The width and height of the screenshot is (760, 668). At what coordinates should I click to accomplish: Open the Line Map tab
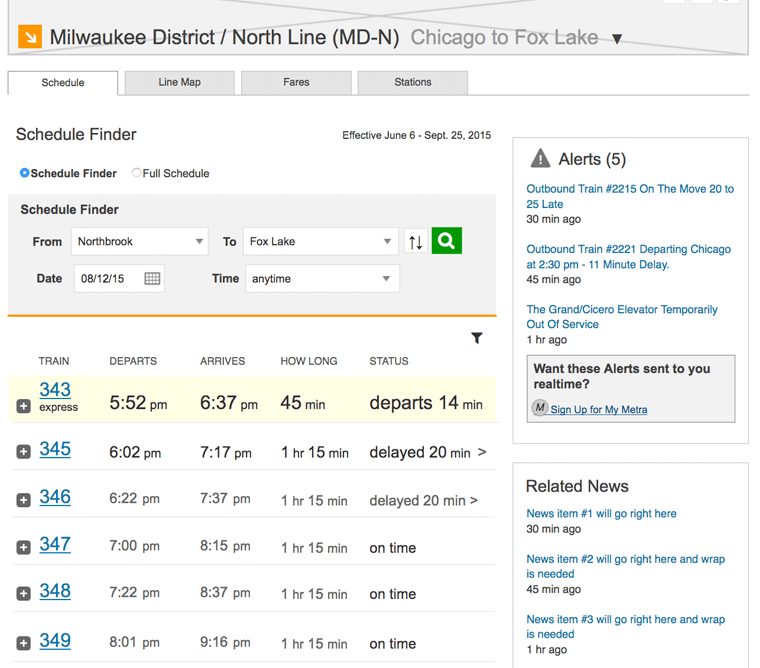click(x=179, y=82)
